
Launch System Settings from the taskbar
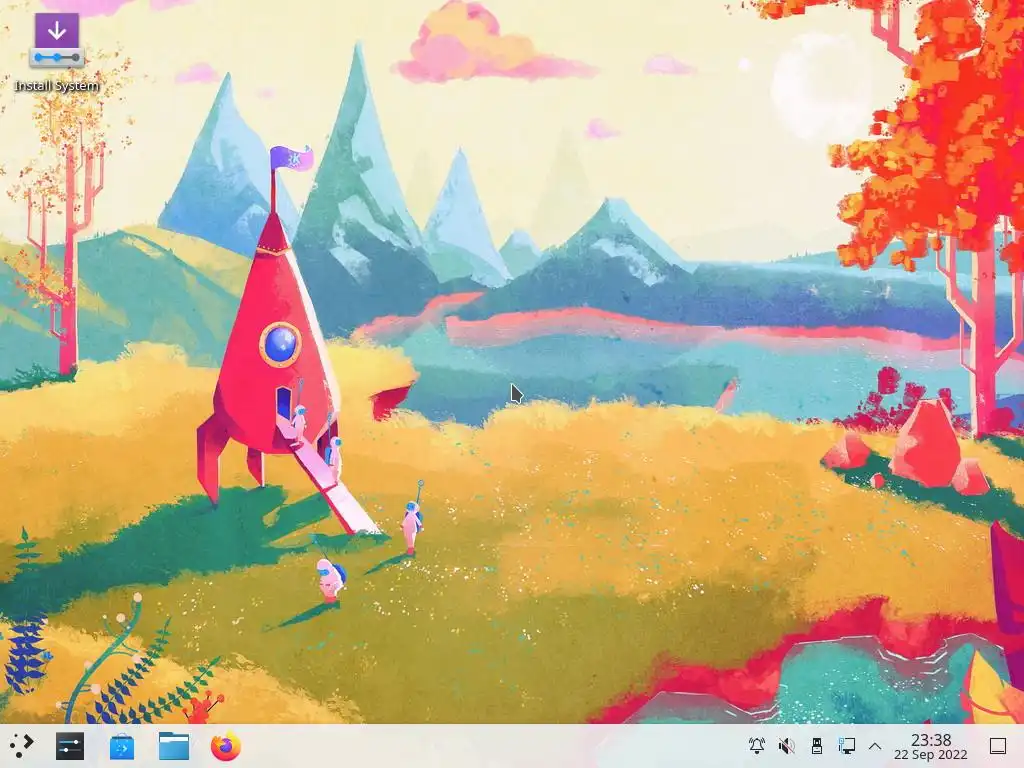tap(70, 746)
